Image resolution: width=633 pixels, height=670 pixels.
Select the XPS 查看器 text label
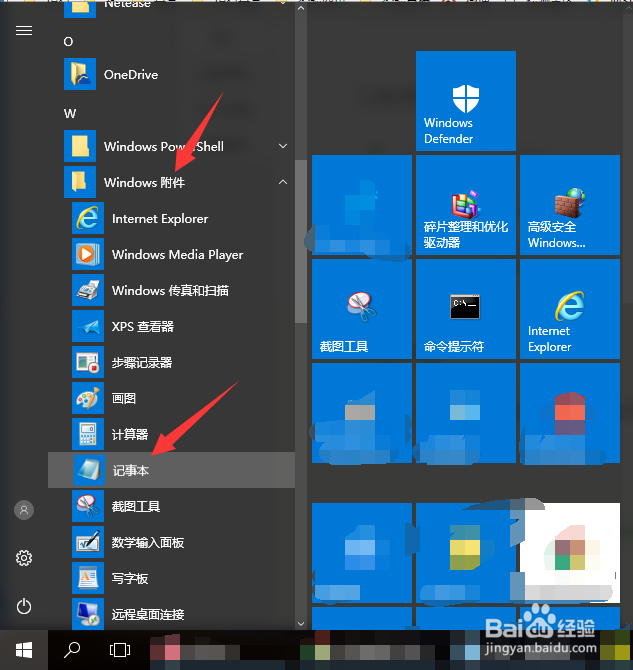coord(143,327)
